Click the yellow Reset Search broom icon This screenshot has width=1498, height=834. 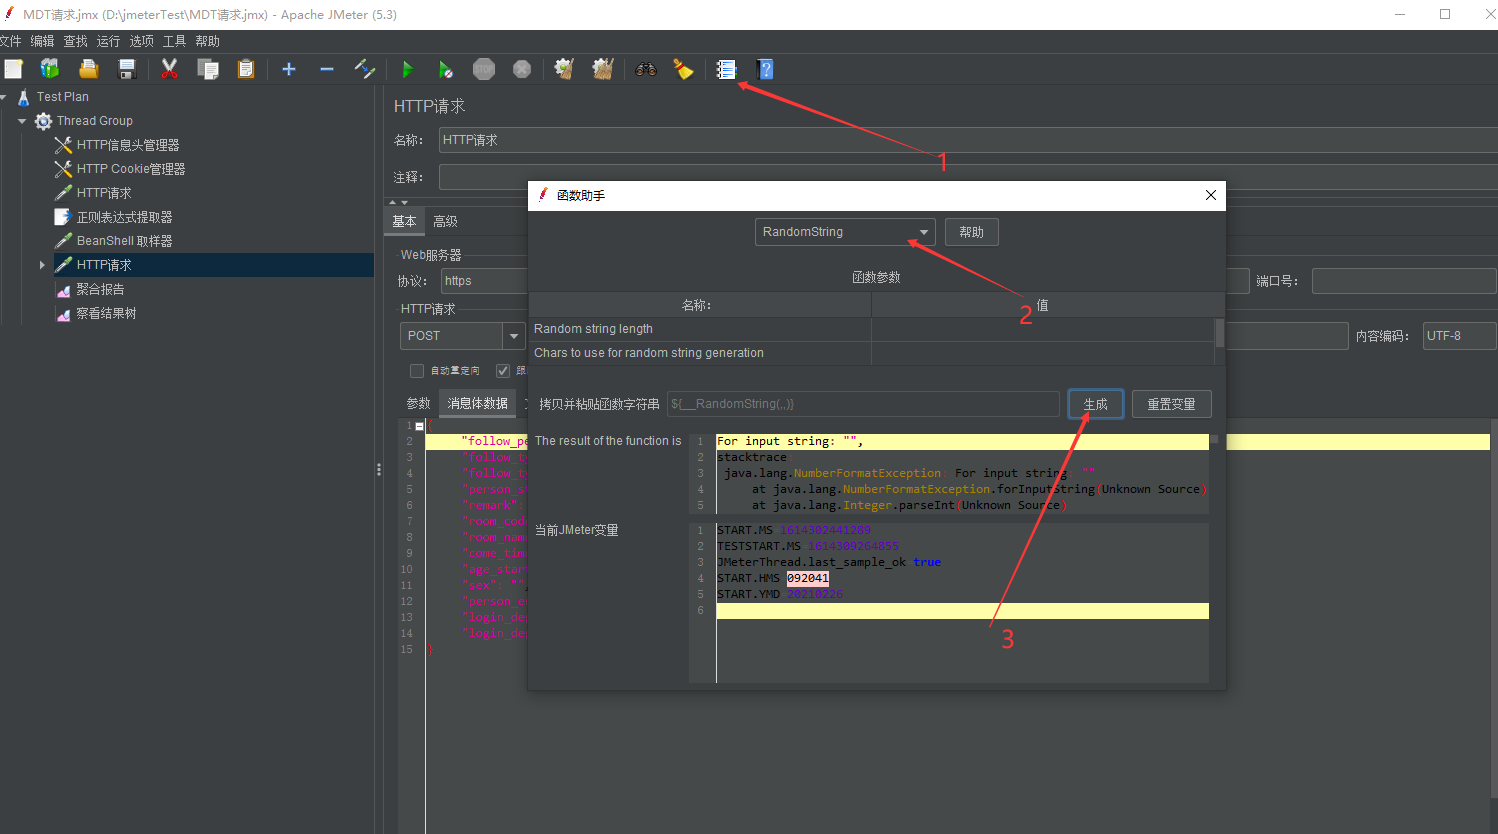tap(684, 69)
